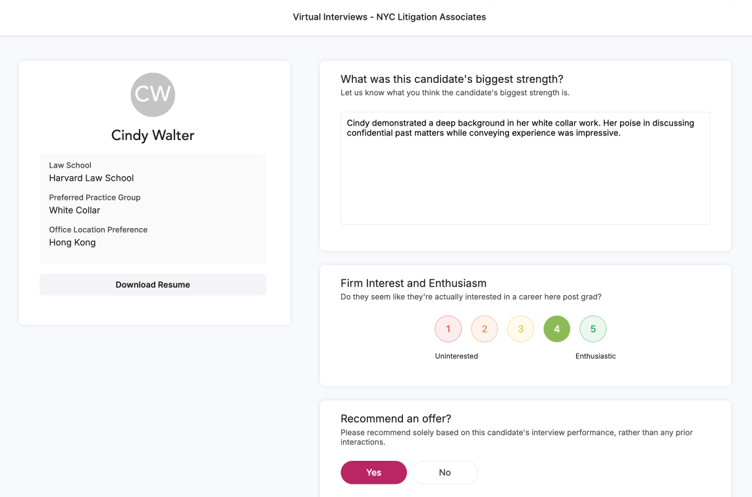Click the Office Location Preference label

tap(98, 230)
